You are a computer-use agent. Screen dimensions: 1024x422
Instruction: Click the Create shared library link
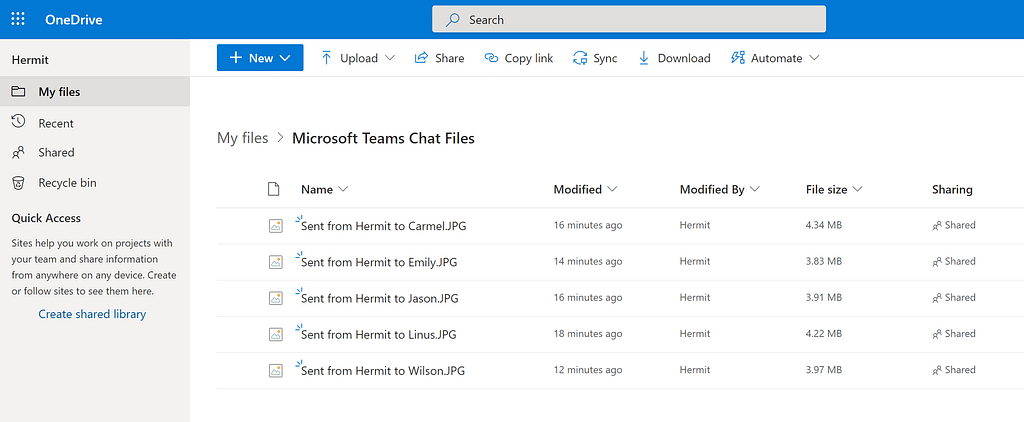(92, 314)
